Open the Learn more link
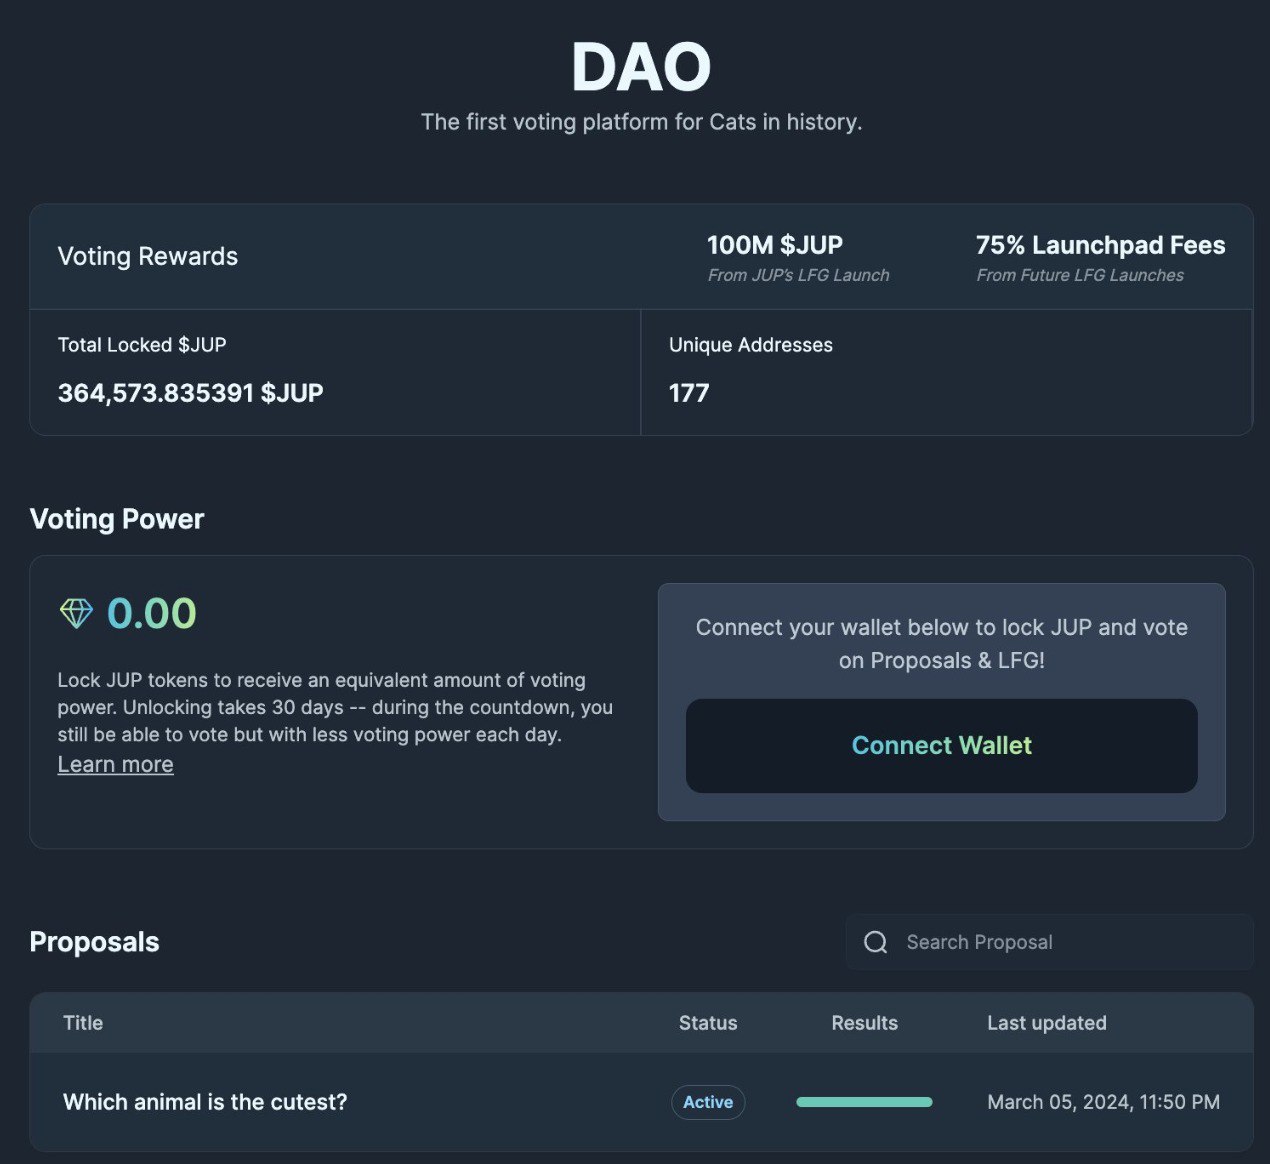Screen dimensions: 1270x1164 click(x=115, y=764)
